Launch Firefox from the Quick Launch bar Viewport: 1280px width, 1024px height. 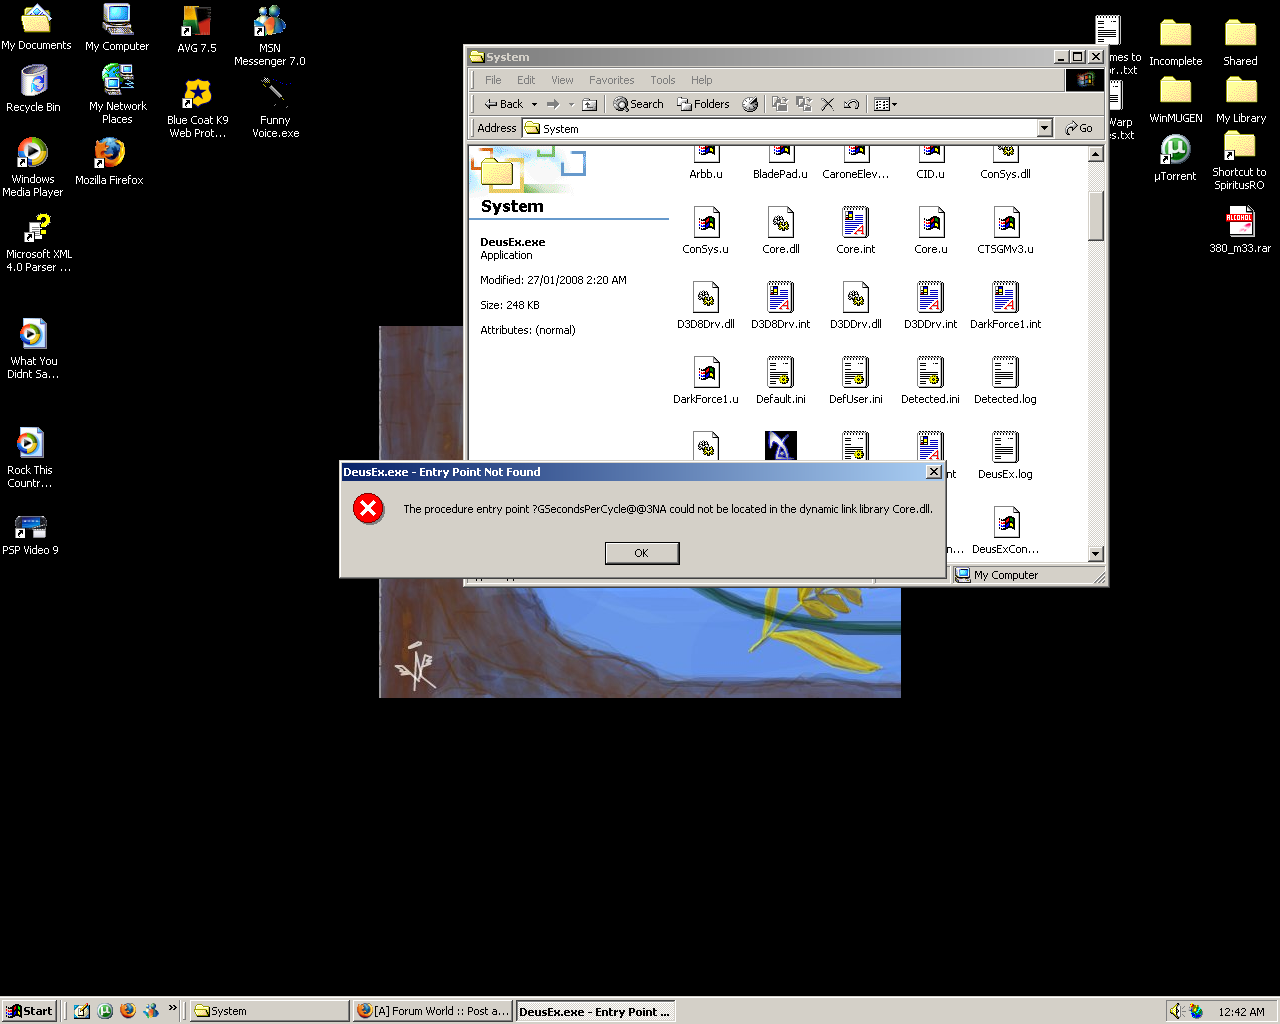click(127, 1011)
